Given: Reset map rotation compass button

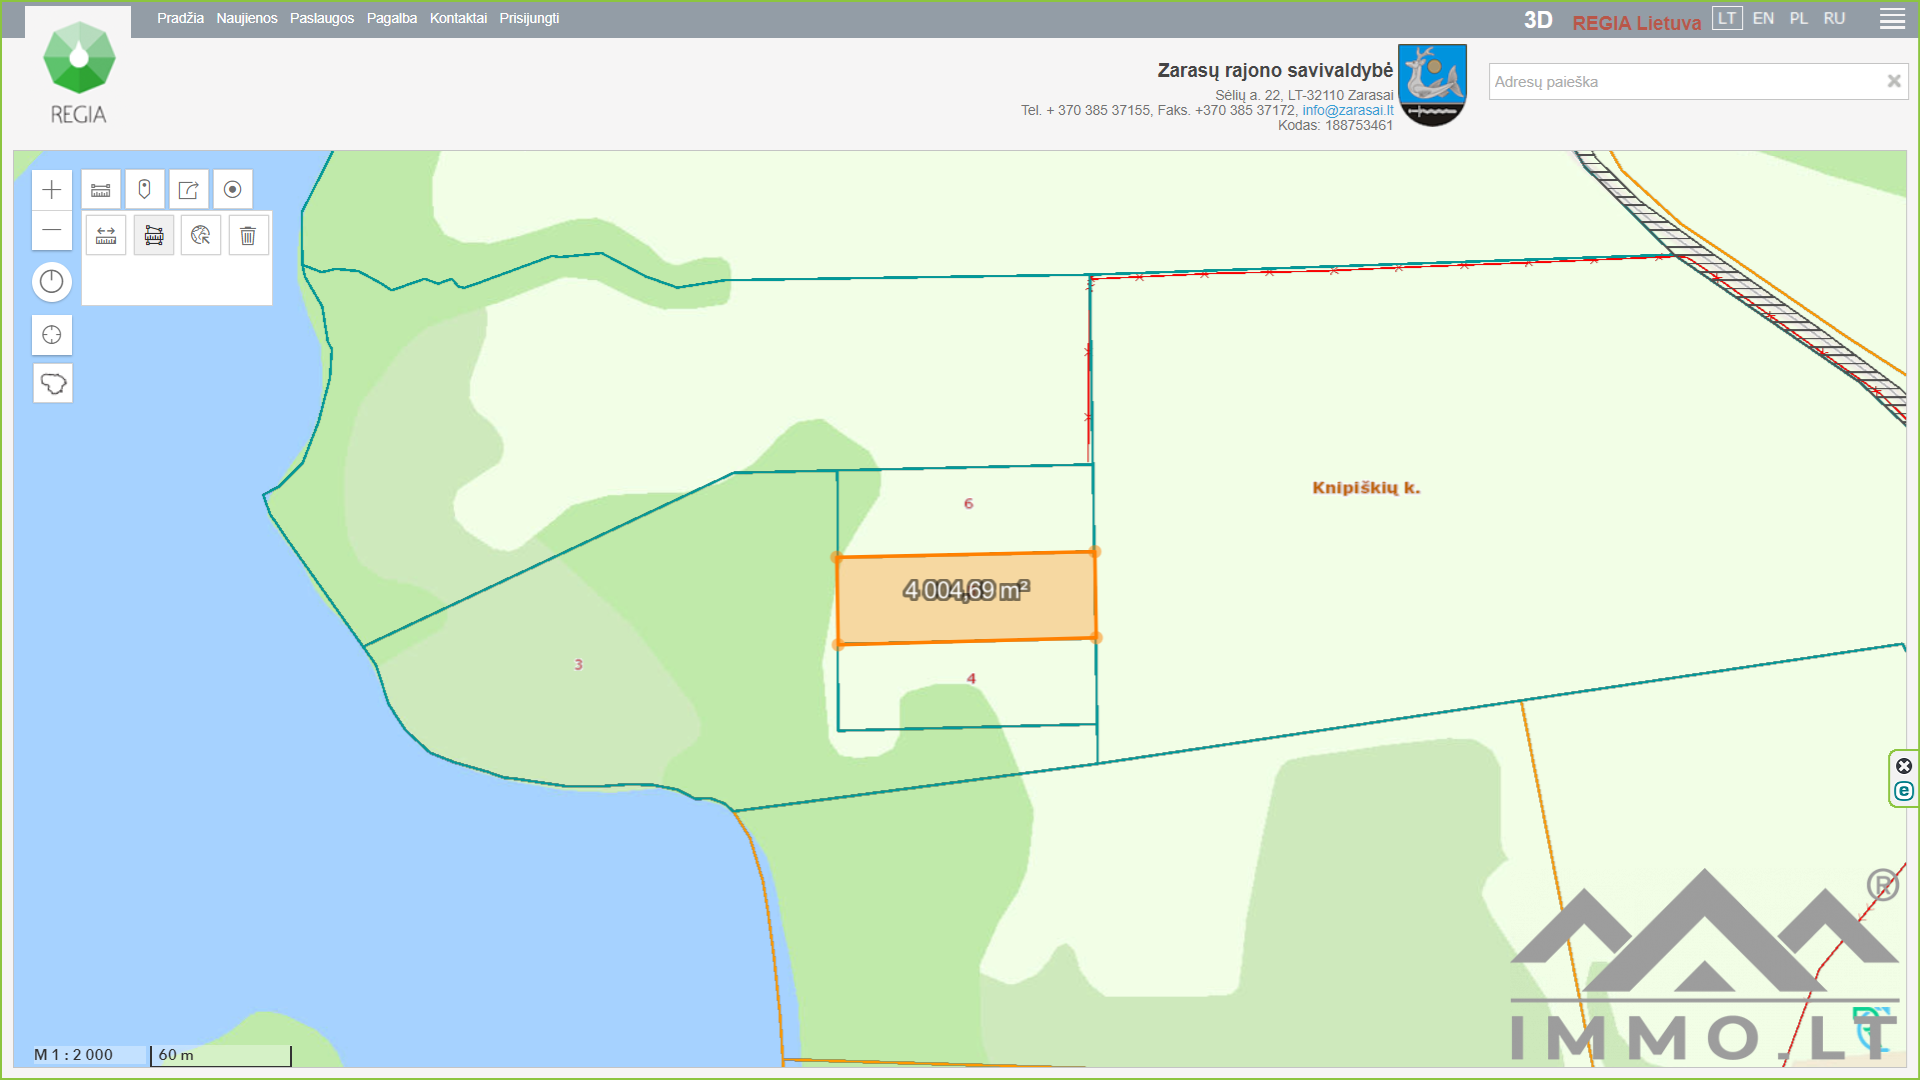Looking at the screenshot, I should pos(52,282).
